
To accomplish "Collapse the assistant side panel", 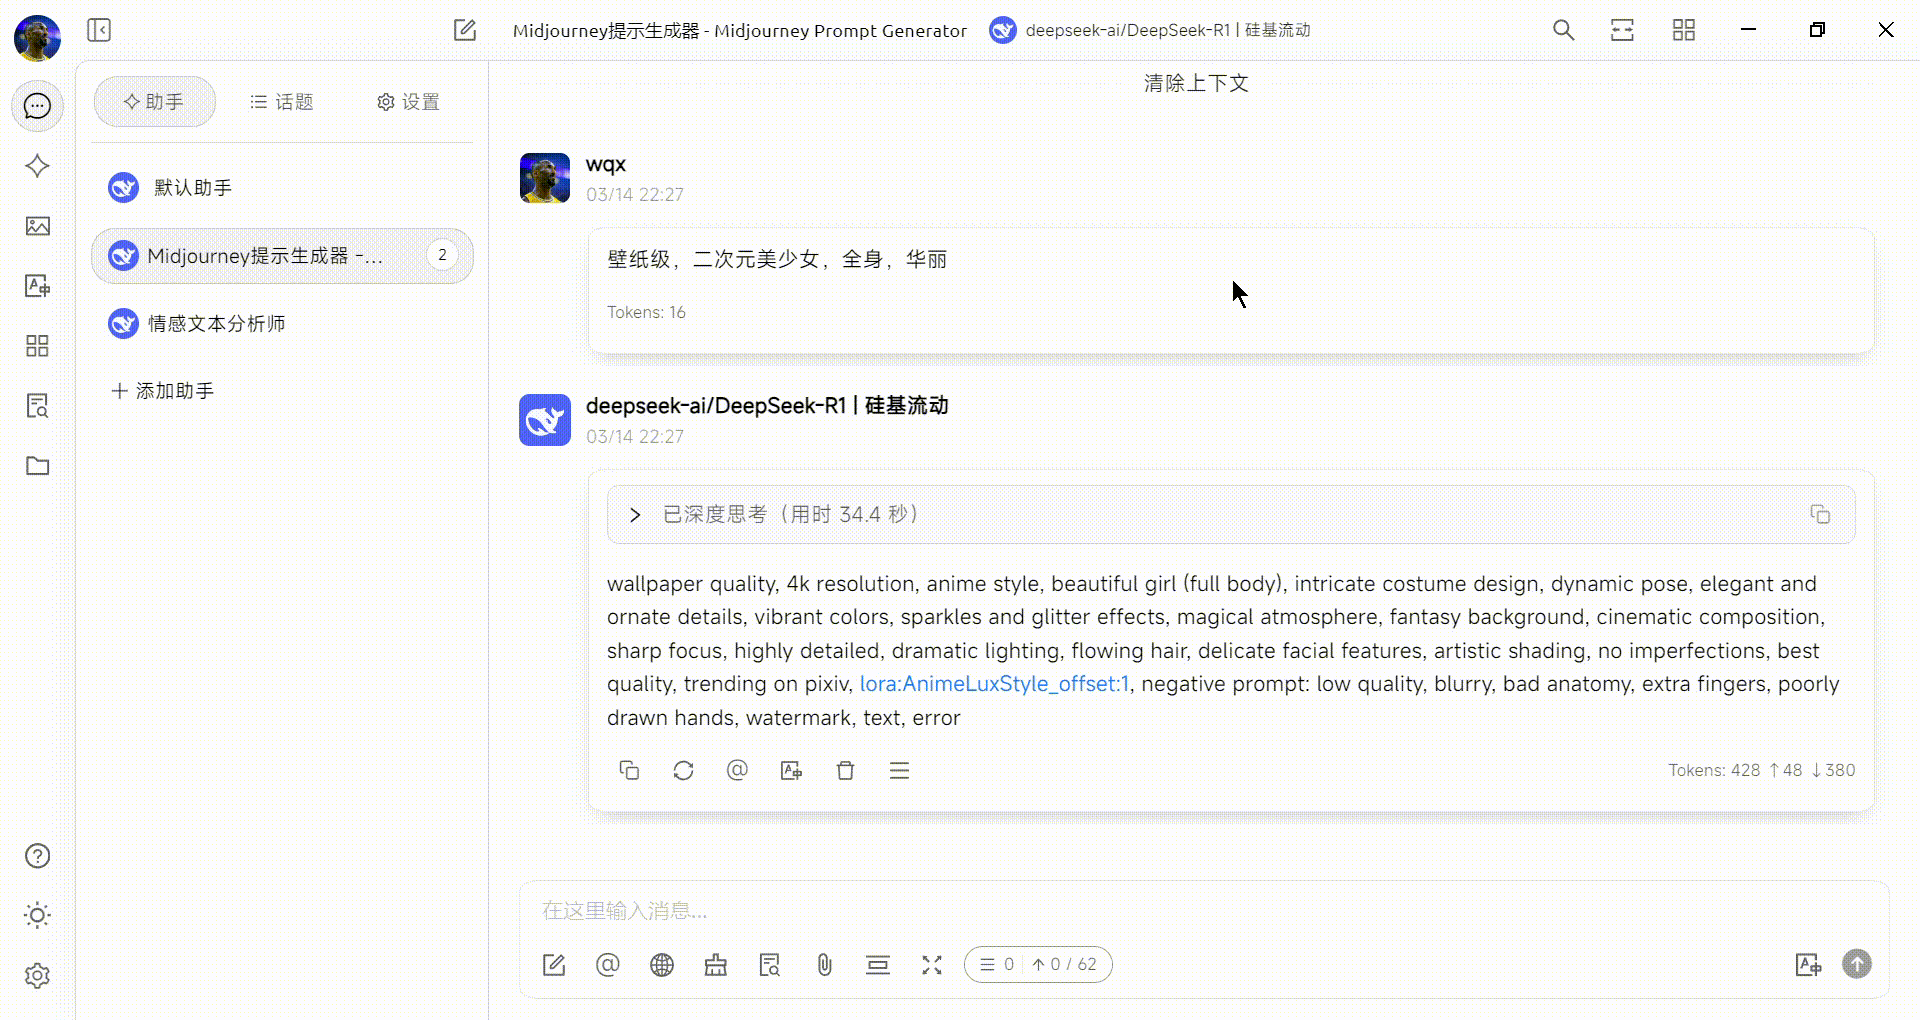I will pos(99,30).
